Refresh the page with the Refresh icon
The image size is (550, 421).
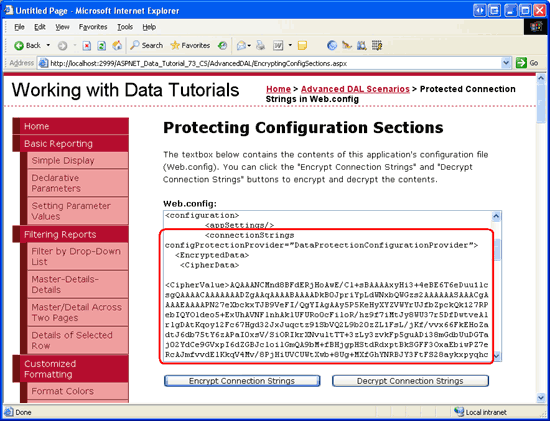pyautogui.click(x=102, y=45)
